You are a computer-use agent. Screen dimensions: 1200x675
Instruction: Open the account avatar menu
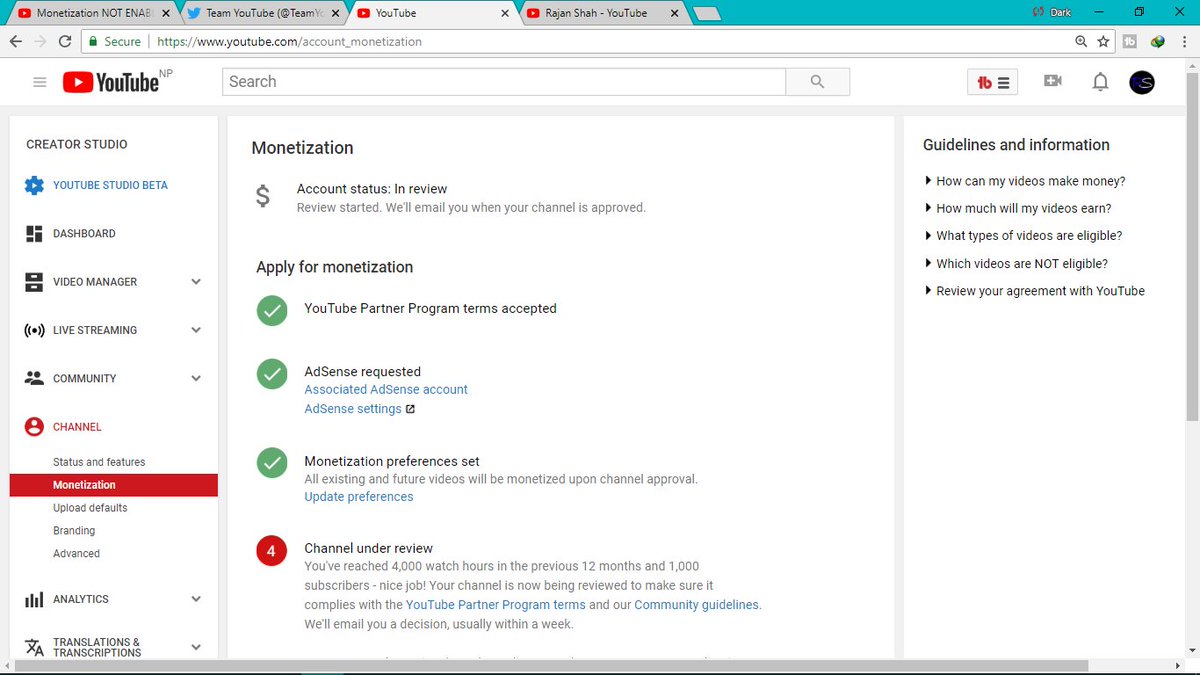click(x=1142, y=82)
